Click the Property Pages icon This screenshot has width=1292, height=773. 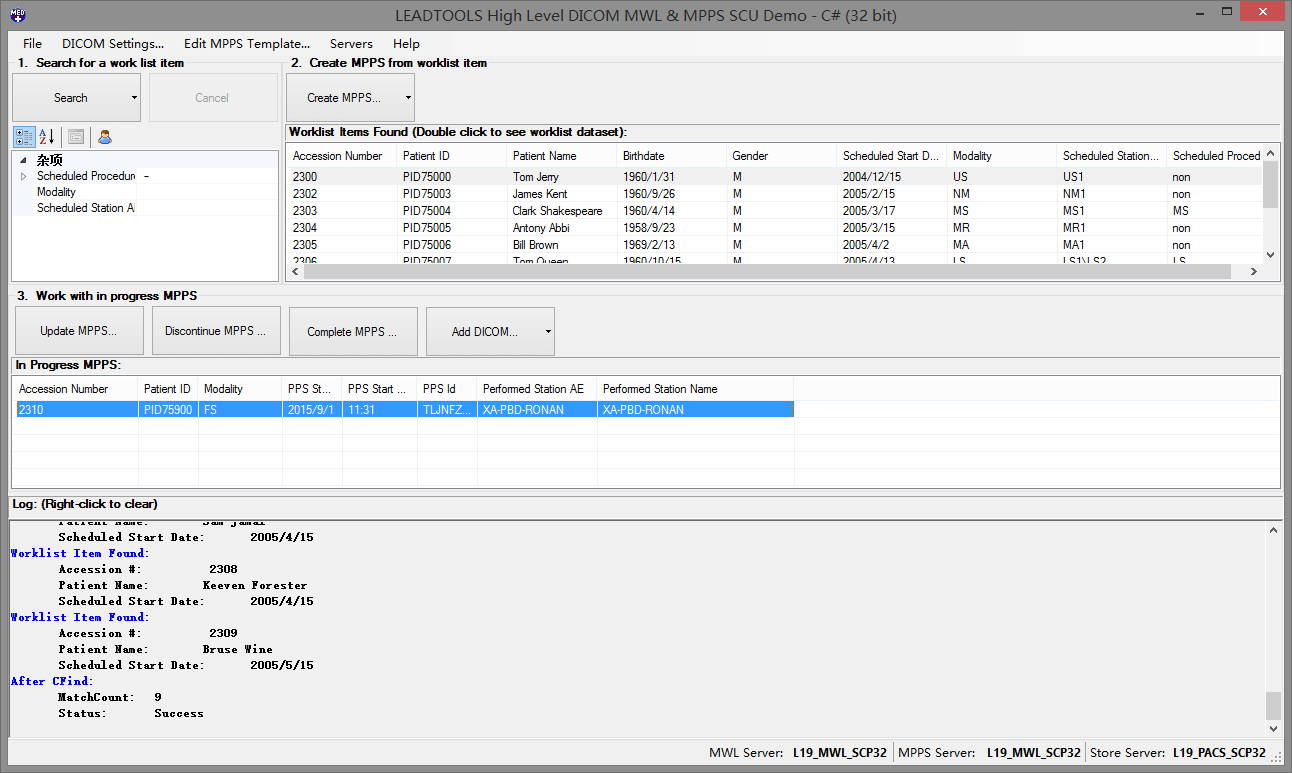[x=76, y=137]
